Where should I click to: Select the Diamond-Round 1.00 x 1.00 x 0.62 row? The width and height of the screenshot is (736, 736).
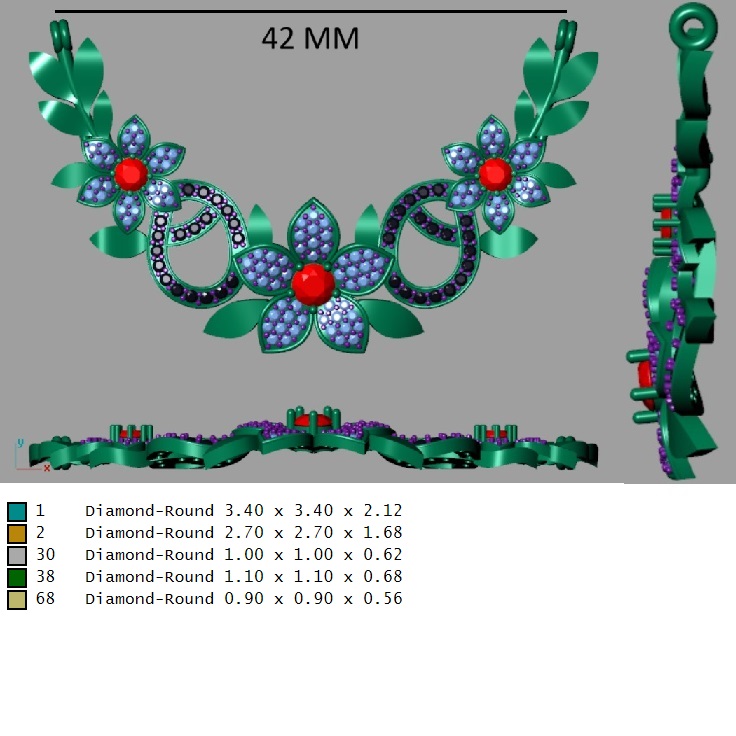click(x=243, y=555)
